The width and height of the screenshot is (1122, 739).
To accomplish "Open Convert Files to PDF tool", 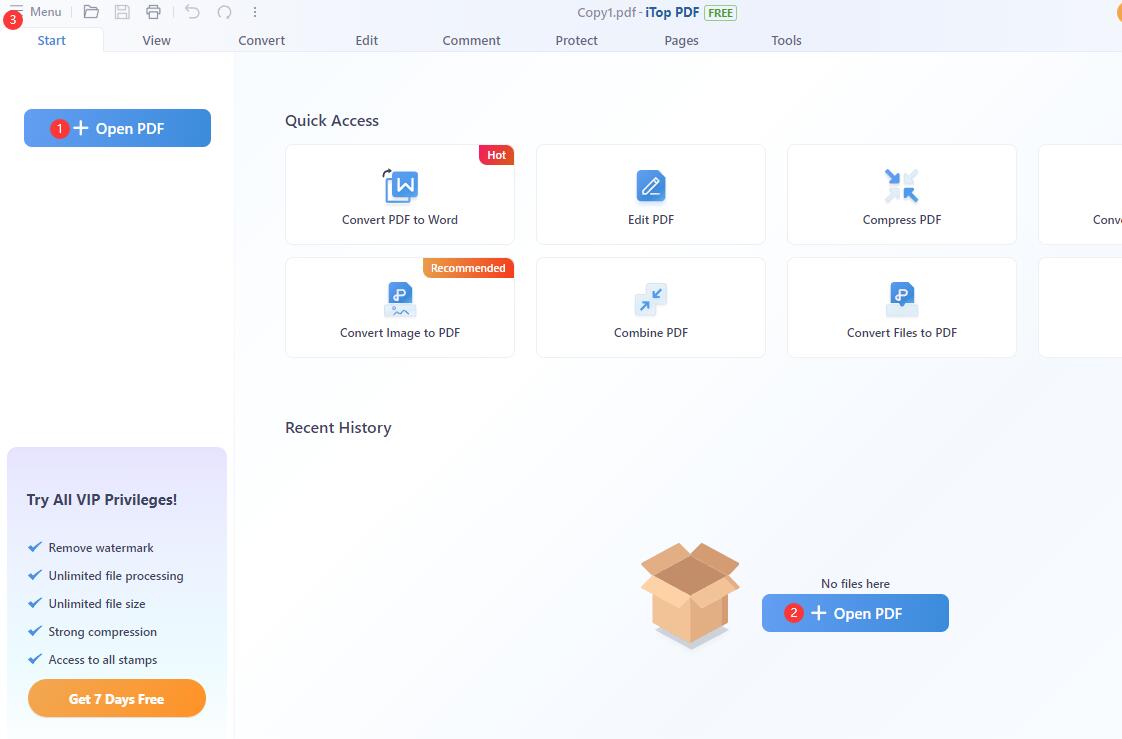I will (x=902, y=308).
